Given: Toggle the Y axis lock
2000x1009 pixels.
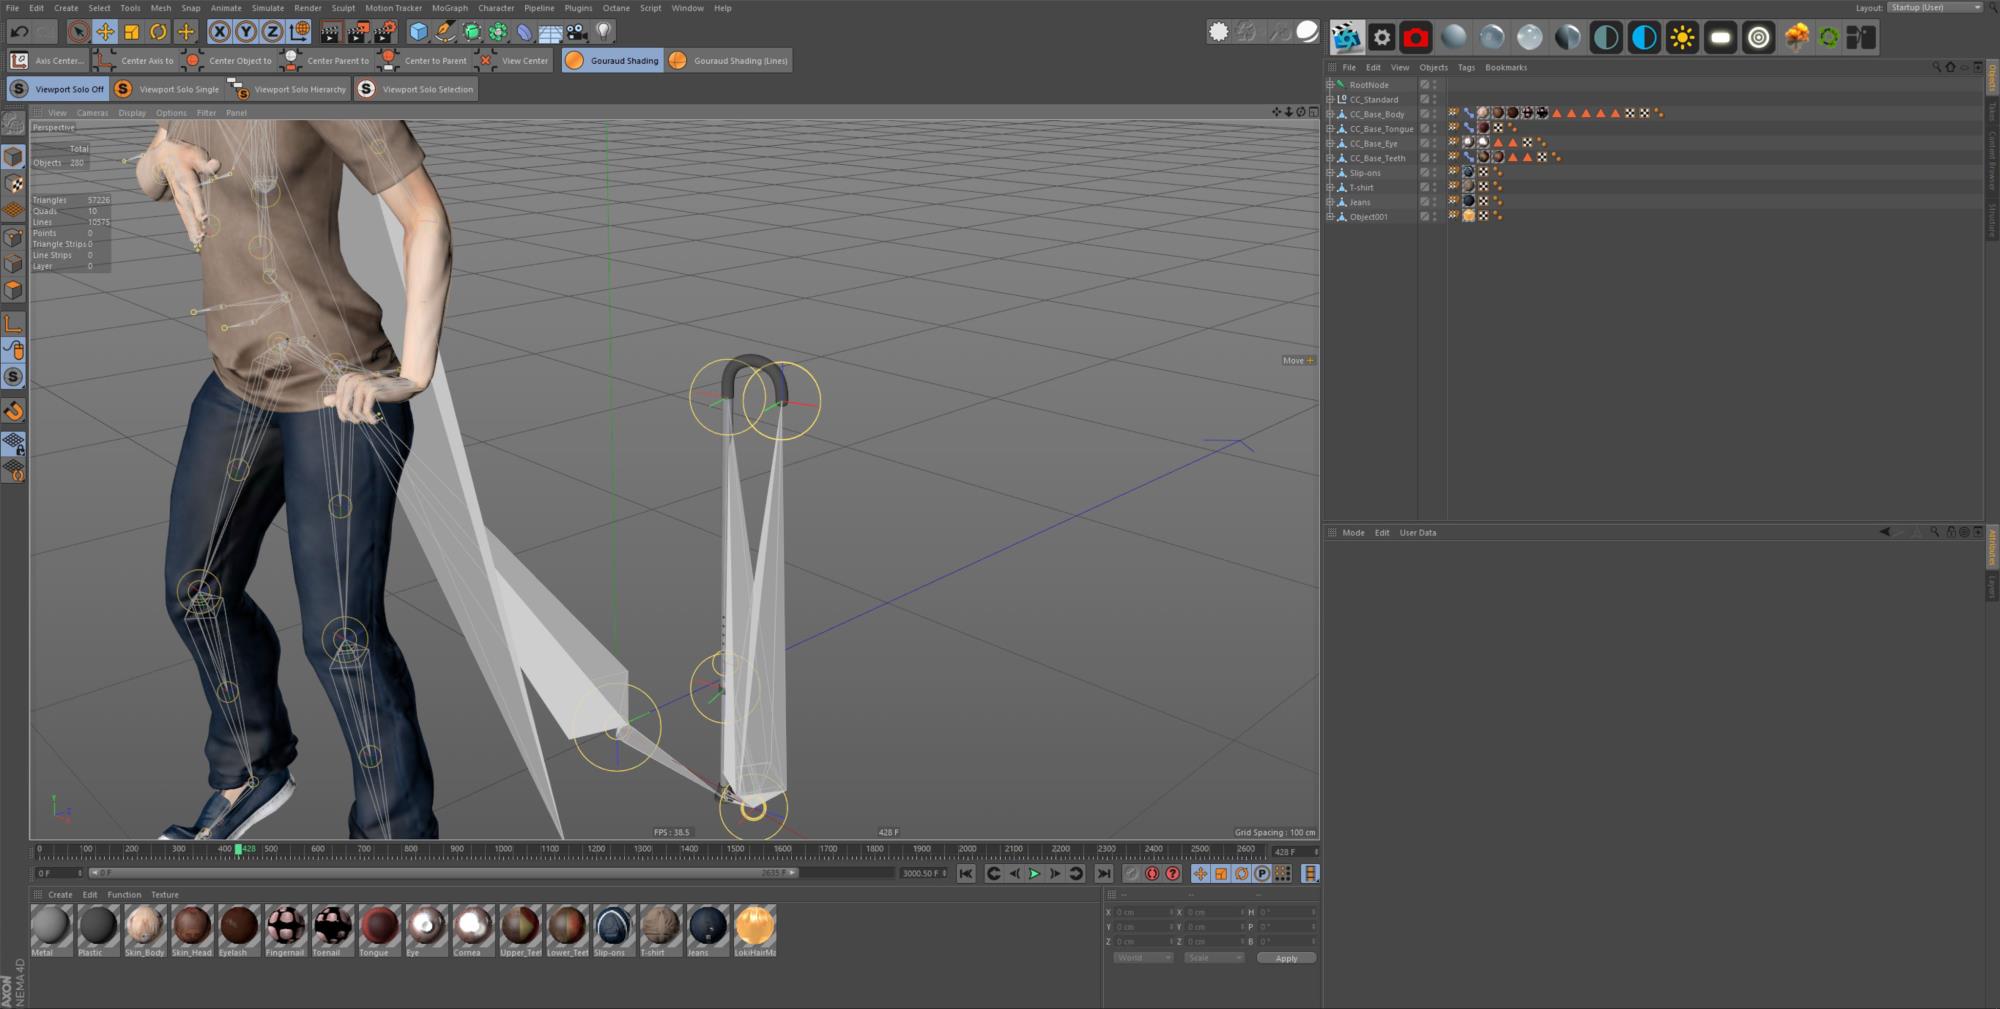Looking at the screenshot, I should (245, 32).
